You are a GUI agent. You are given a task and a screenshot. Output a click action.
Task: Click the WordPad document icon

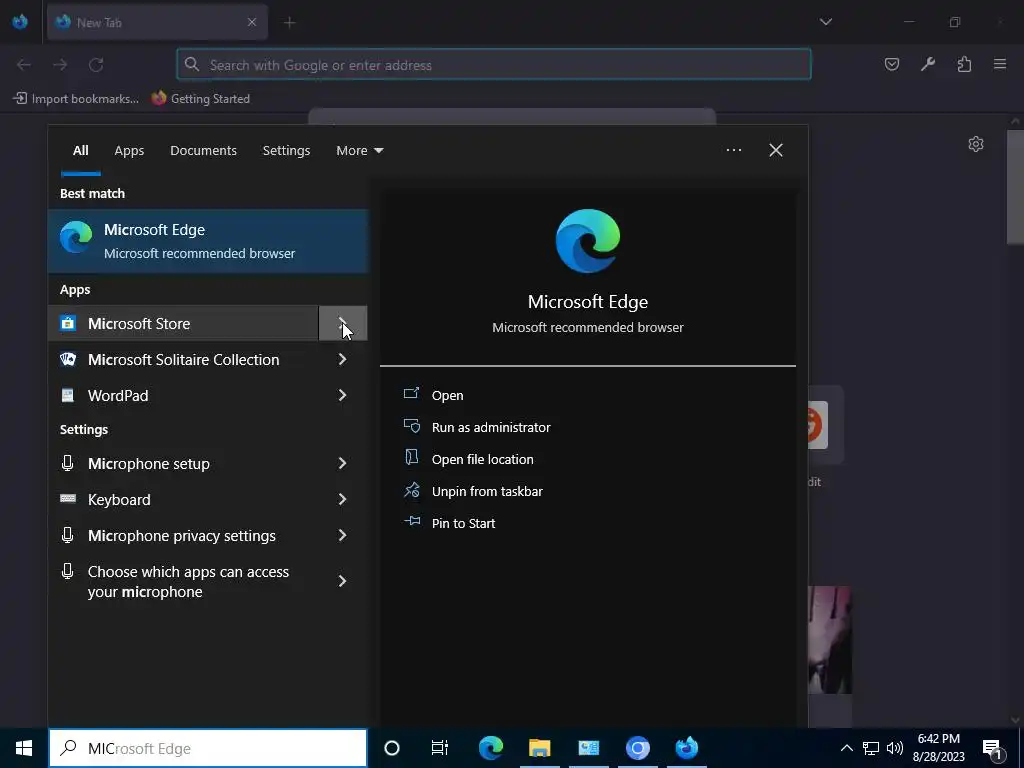(68, 395)
